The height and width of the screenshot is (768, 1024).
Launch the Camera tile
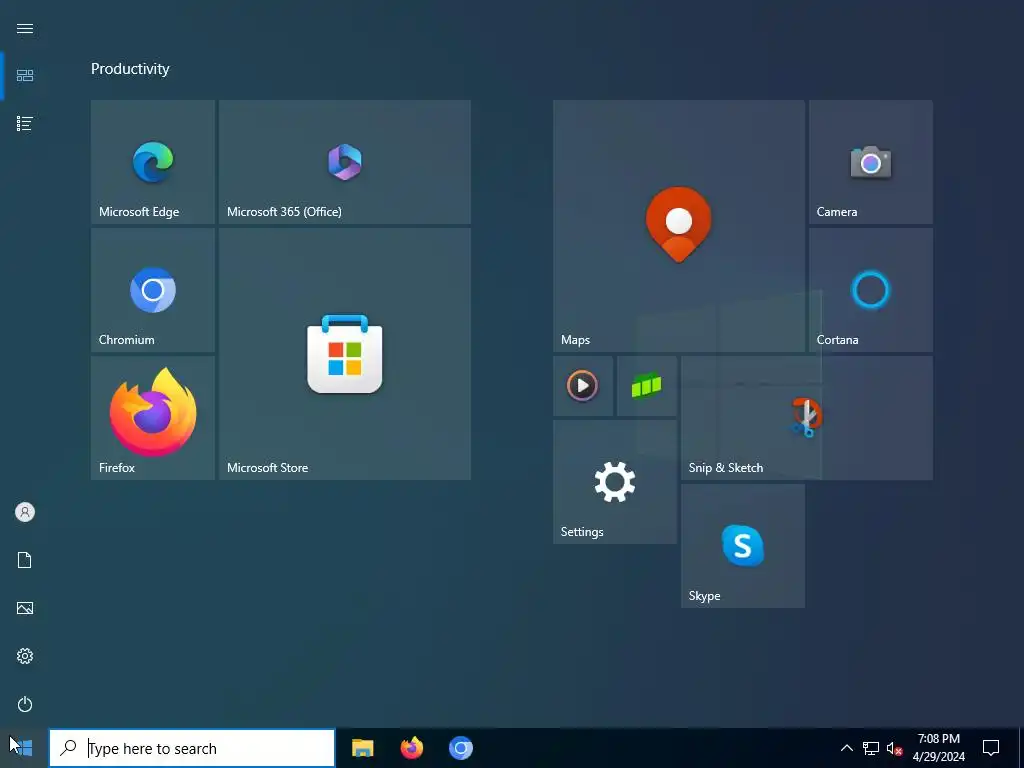[871, 162]
